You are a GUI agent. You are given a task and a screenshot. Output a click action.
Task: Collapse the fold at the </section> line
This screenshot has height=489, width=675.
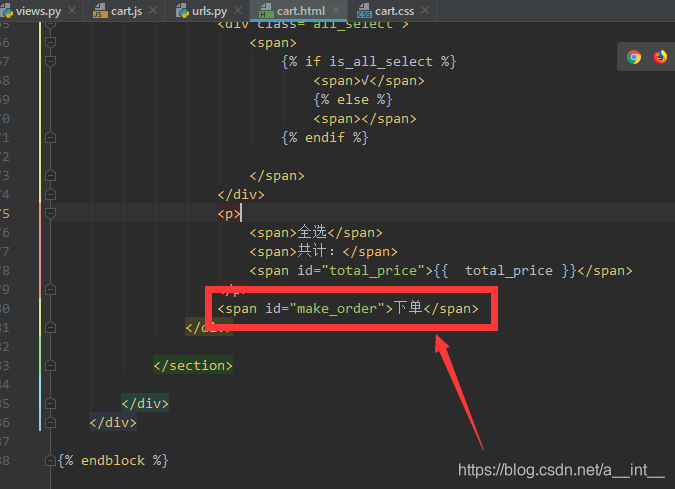pos(50,365)
